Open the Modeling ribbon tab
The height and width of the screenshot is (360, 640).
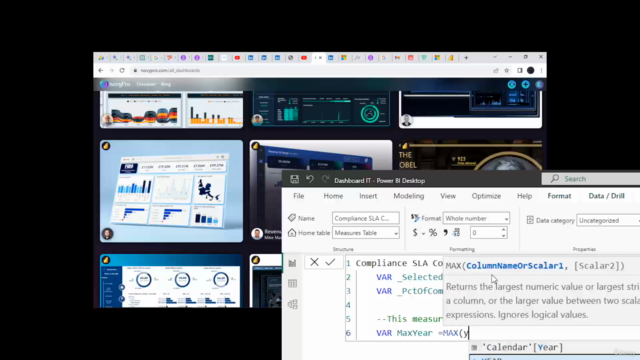[x=409, y=196]
